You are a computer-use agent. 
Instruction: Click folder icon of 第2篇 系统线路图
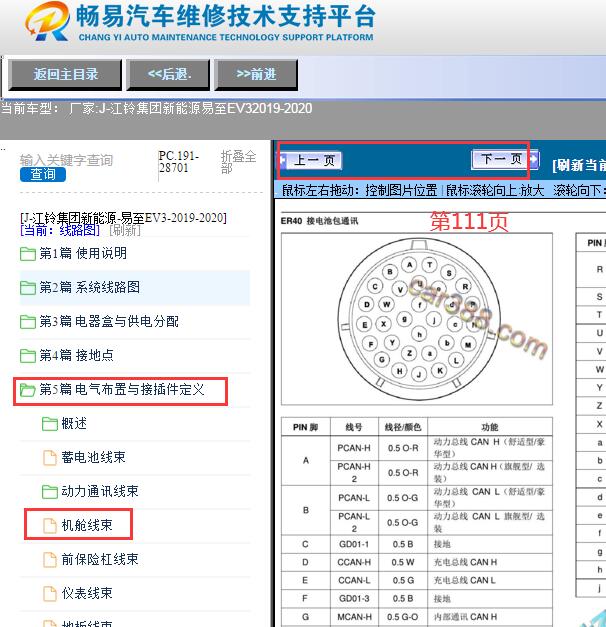pos(28,288)
